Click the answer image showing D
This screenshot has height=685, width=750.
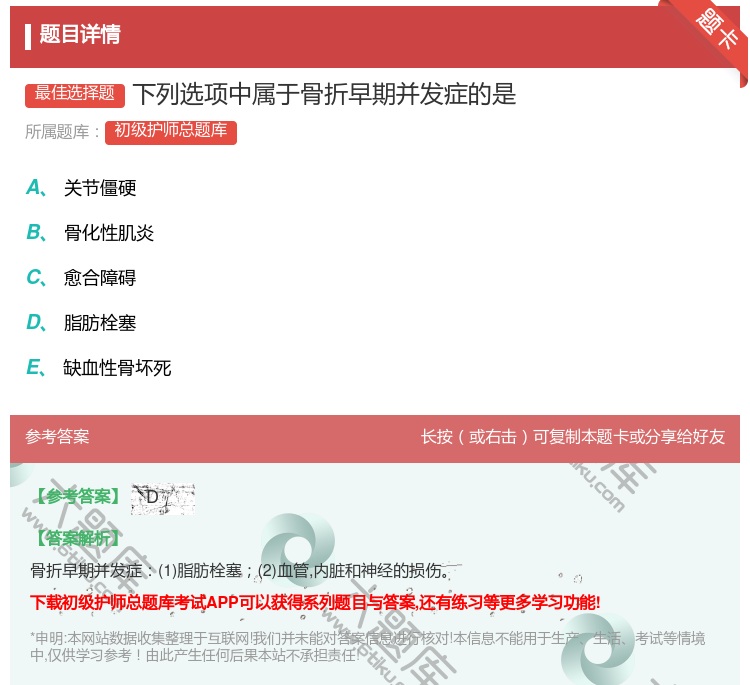point(163,499)
